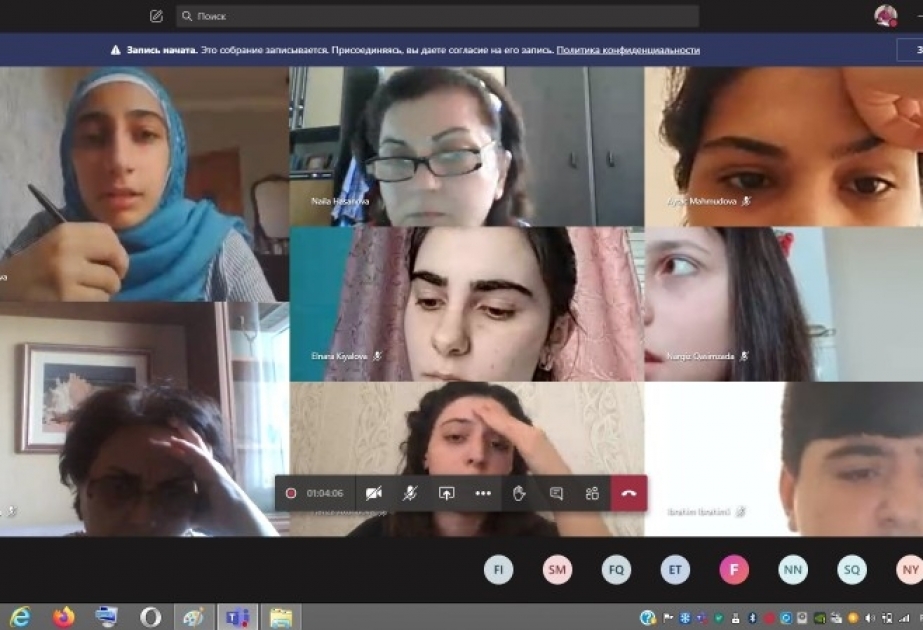Click Naila Hasanova's video tile
Screen dimensions: 923x630
click(x=467, y=146)
